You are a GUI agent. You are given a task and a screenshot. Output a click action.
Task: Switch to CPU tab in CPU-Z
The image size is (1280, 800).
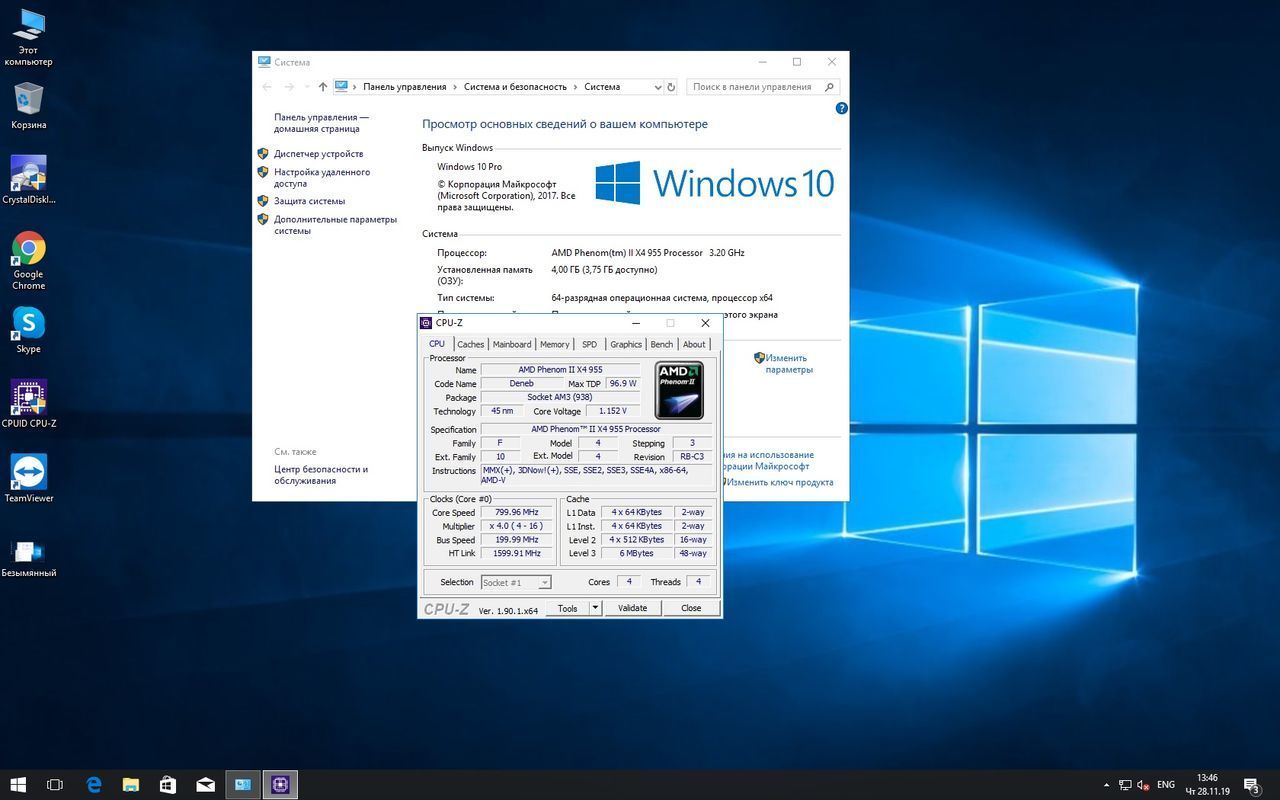click(x=437, y=343)
